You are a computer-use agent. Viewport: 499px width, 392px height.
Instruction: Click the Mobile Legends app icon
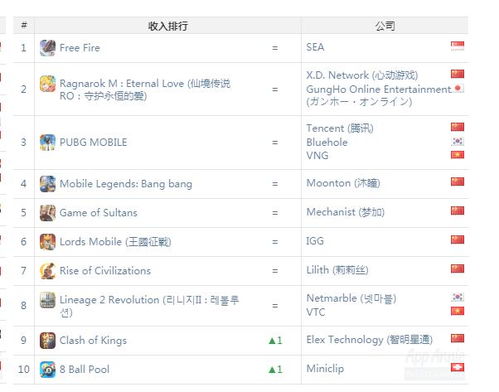click(48, 184)
